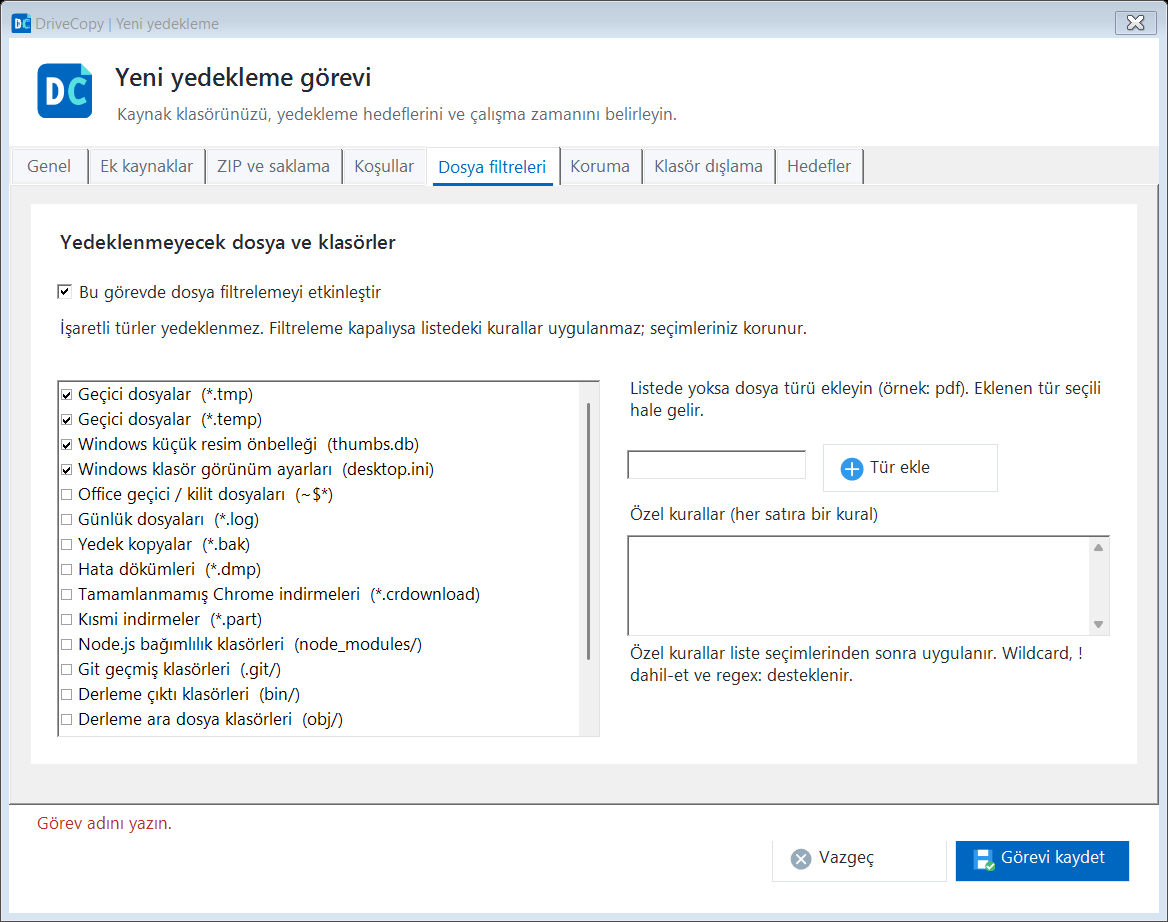
Task: Open the Hedefler tab
Action: click(819, 166)
